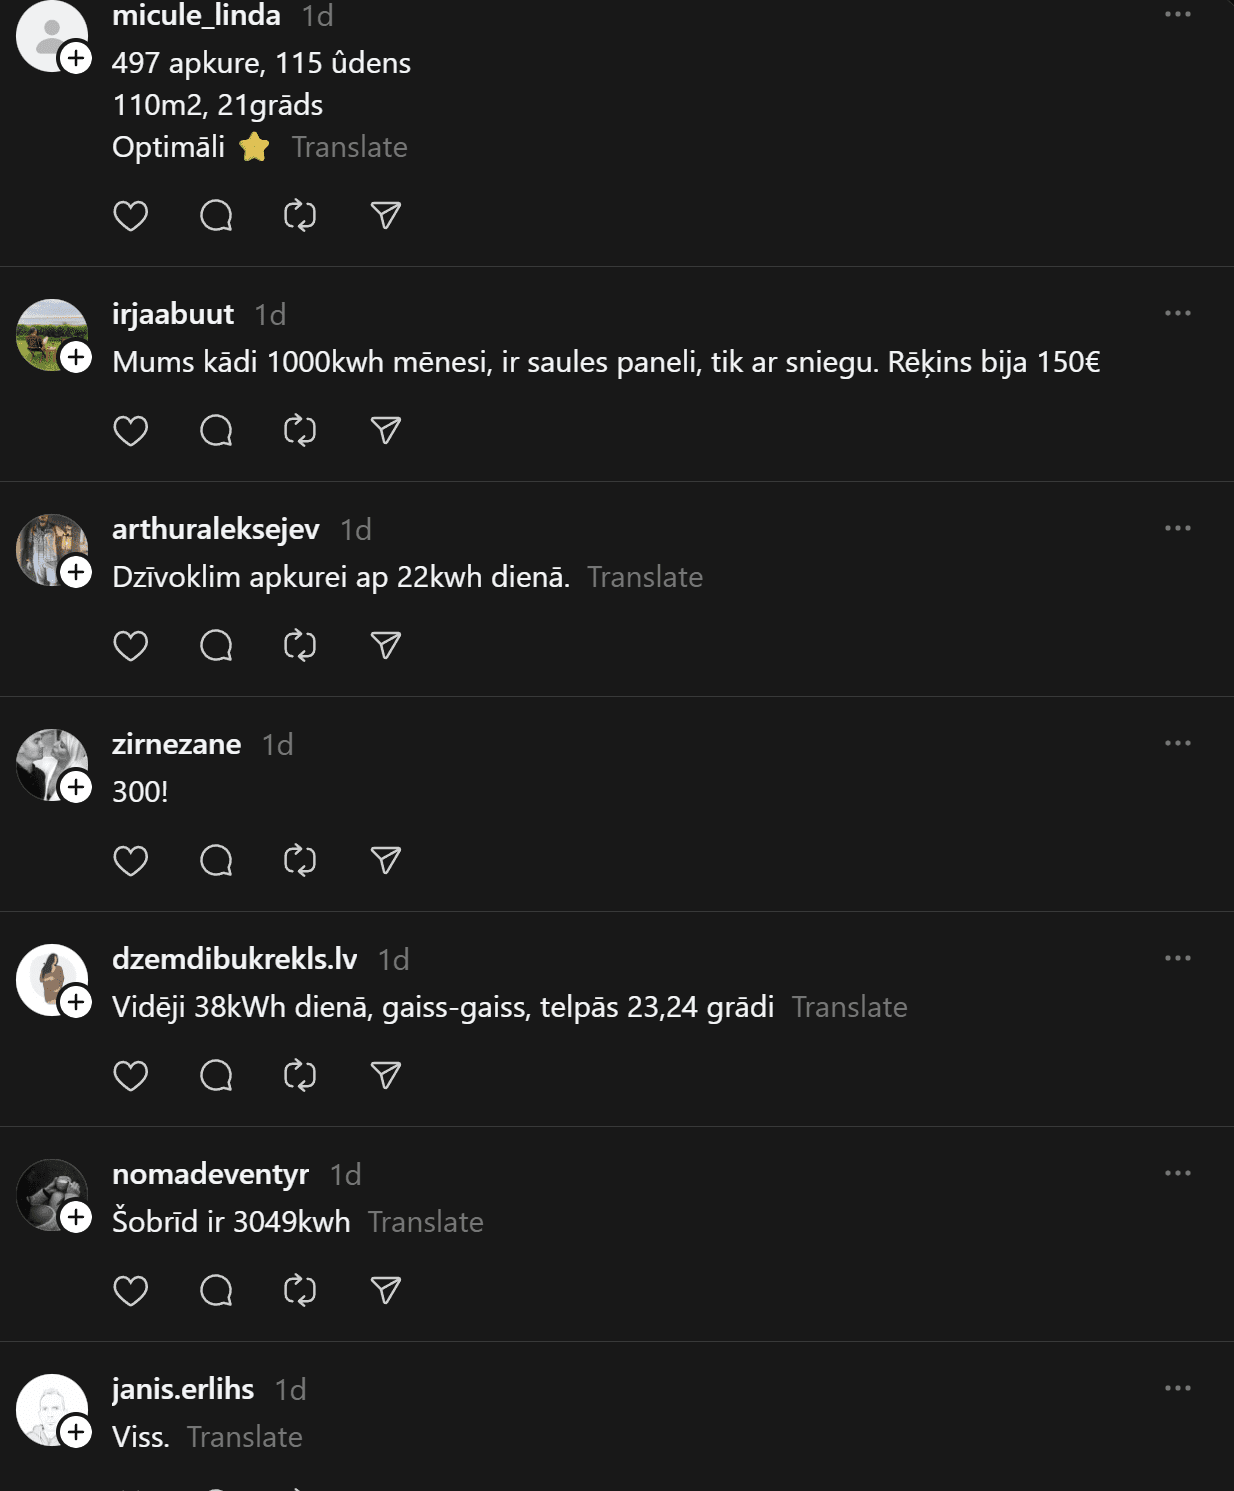Follow arthuraleksejev using the plus badge
This screenshot has height=1491, width=1234.
[76, 572]
